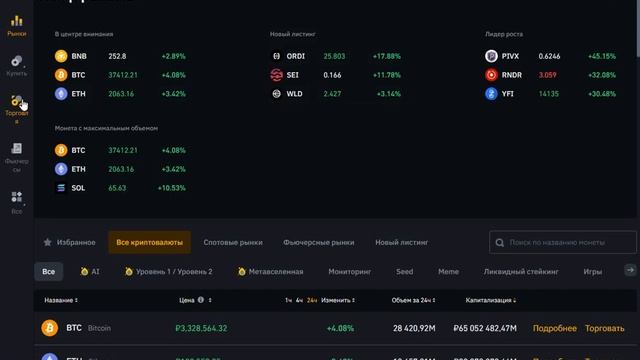This screenshot has width=640, height=360.
Task: Open the Купить (Buy) sidebar icon
Action: tap(17, 61)
